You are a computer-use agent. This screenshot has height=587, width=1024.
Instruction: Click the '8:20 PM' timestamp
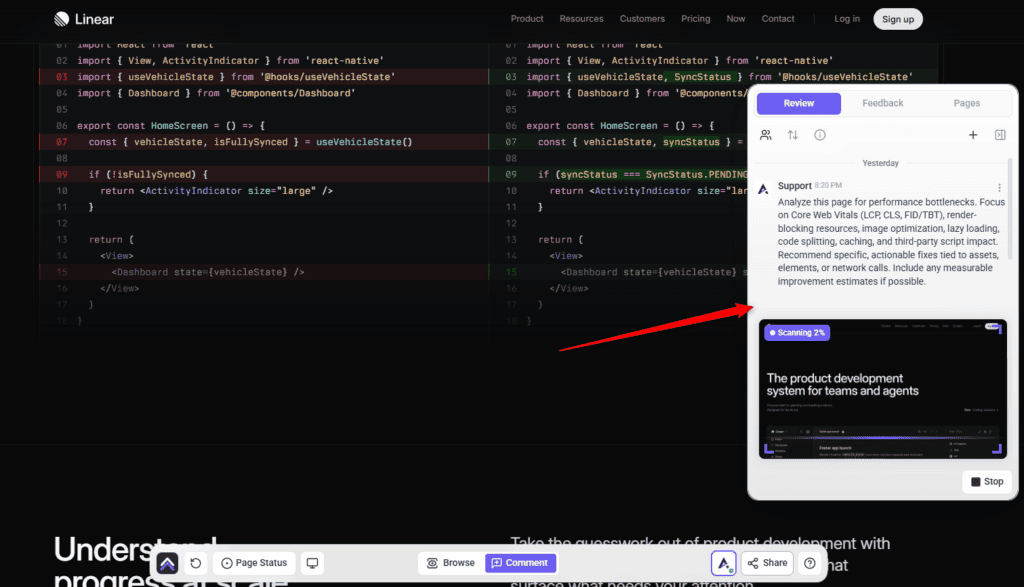pos(828,185)
